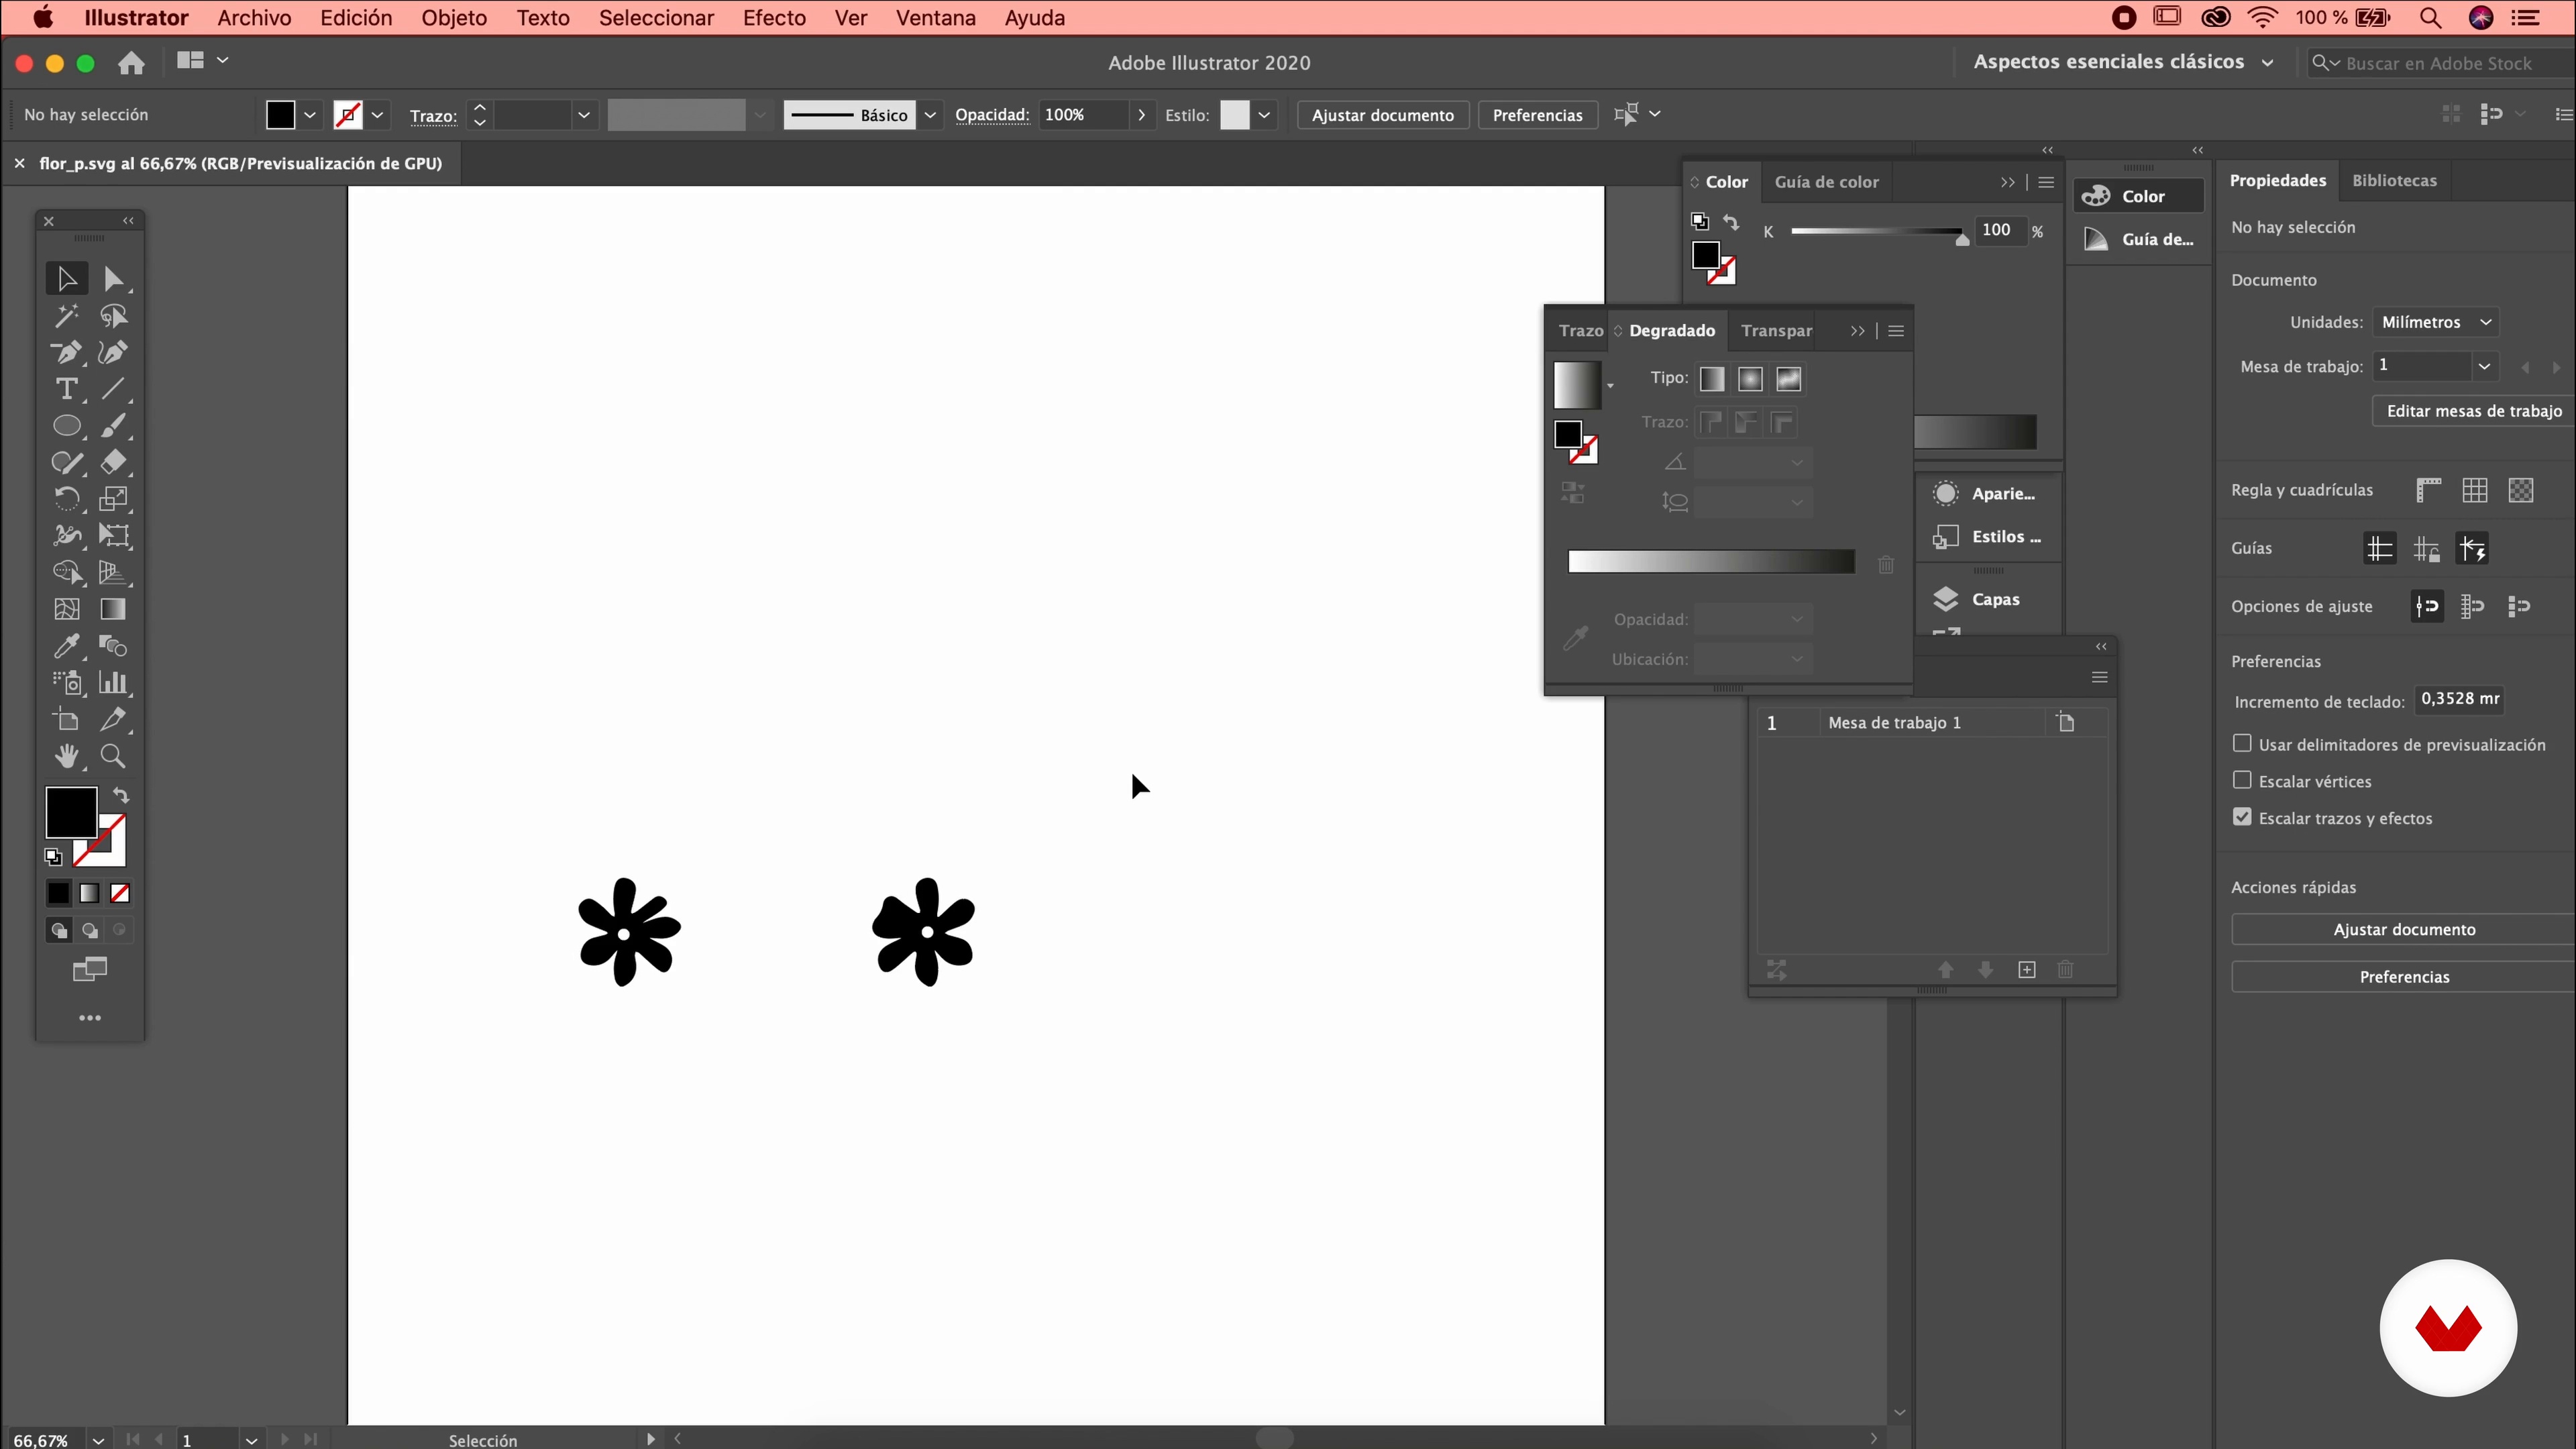Click the gradient slider bar in Degradado
Screen dimensions: 2576x1449
(x=1711, y=562)
